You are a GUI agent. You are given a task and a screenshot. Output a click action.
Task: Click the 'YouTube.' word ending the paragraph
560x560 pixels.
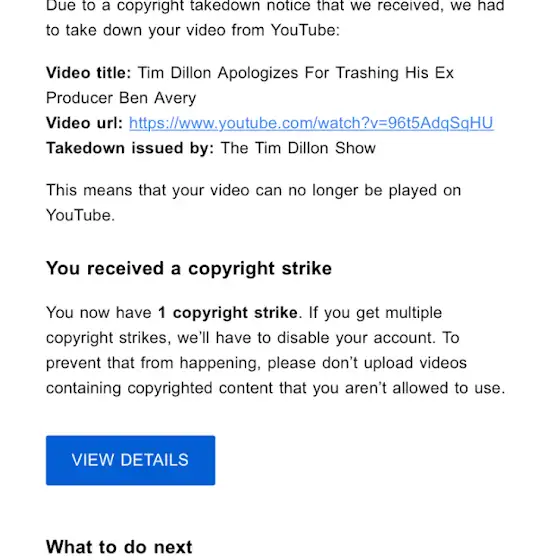pos(80,215)
